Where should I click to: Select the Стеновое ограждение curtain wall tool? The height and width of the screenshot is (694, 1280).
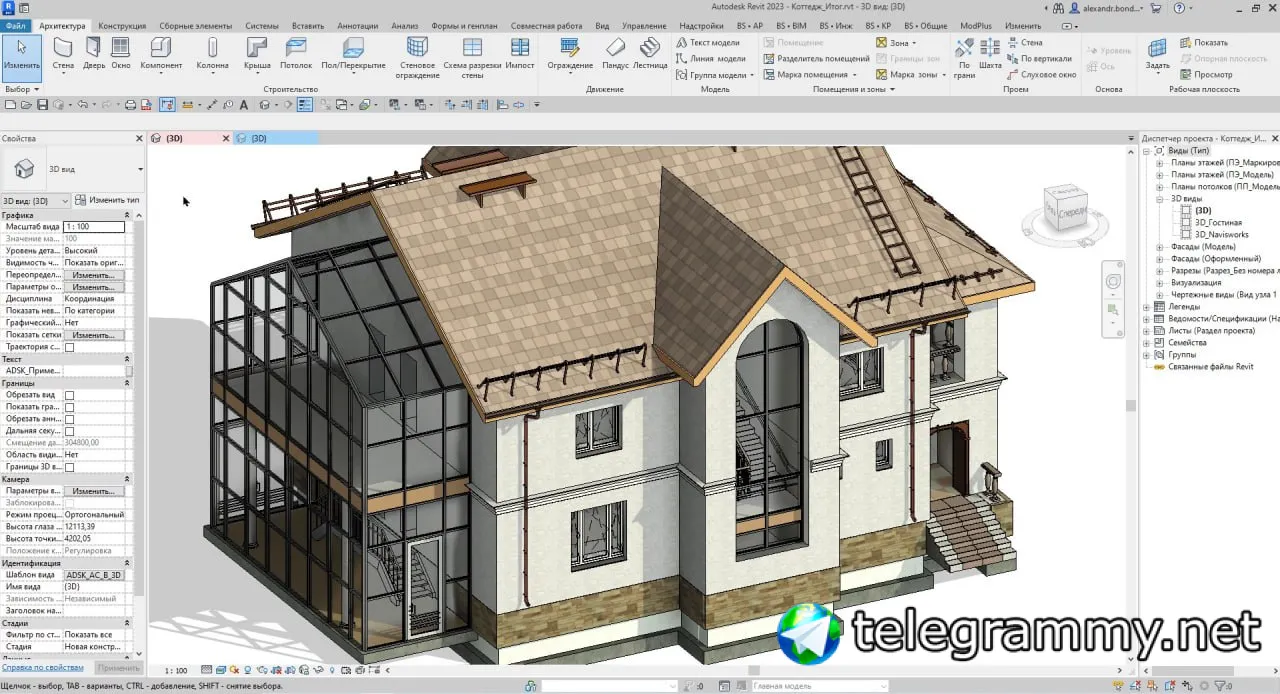click(x=417, y=59)
